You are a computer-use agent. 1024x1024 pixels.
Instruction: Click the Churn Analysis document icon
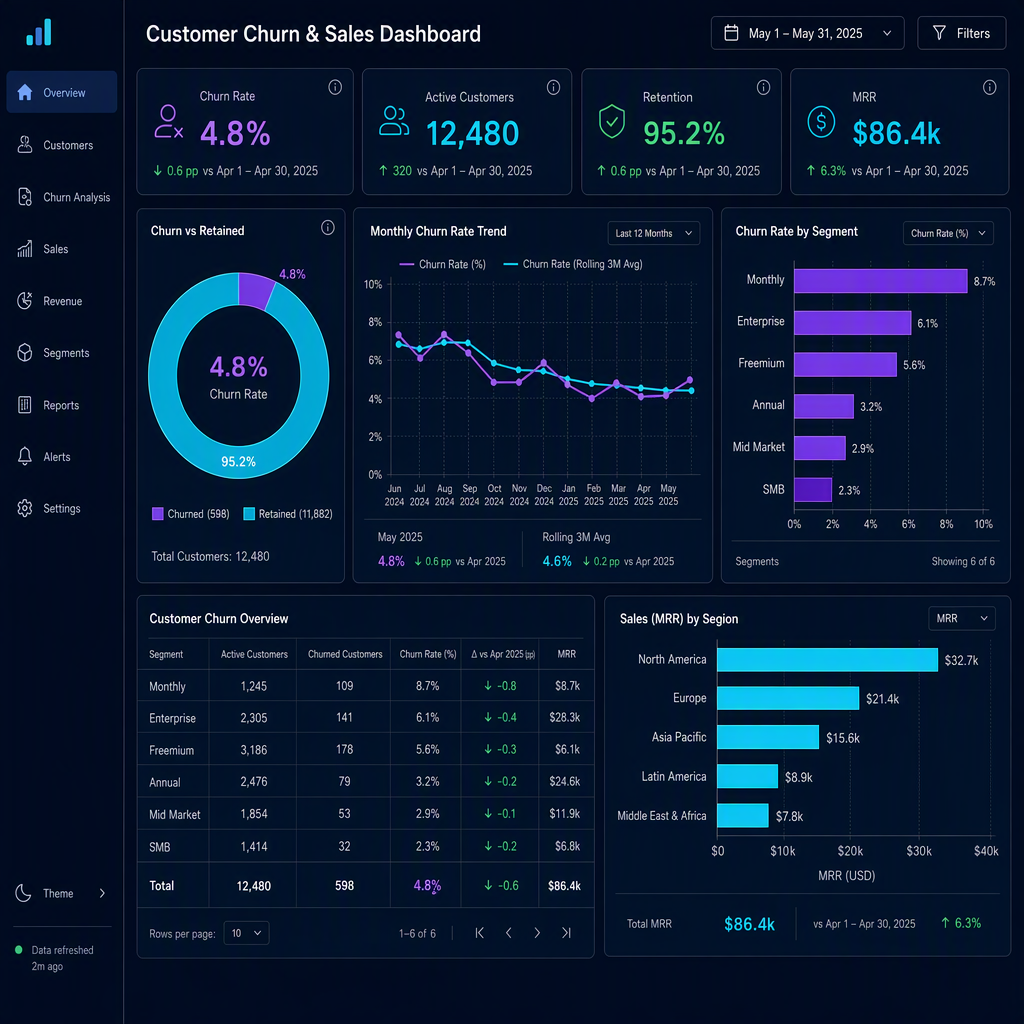click(25, 197)
